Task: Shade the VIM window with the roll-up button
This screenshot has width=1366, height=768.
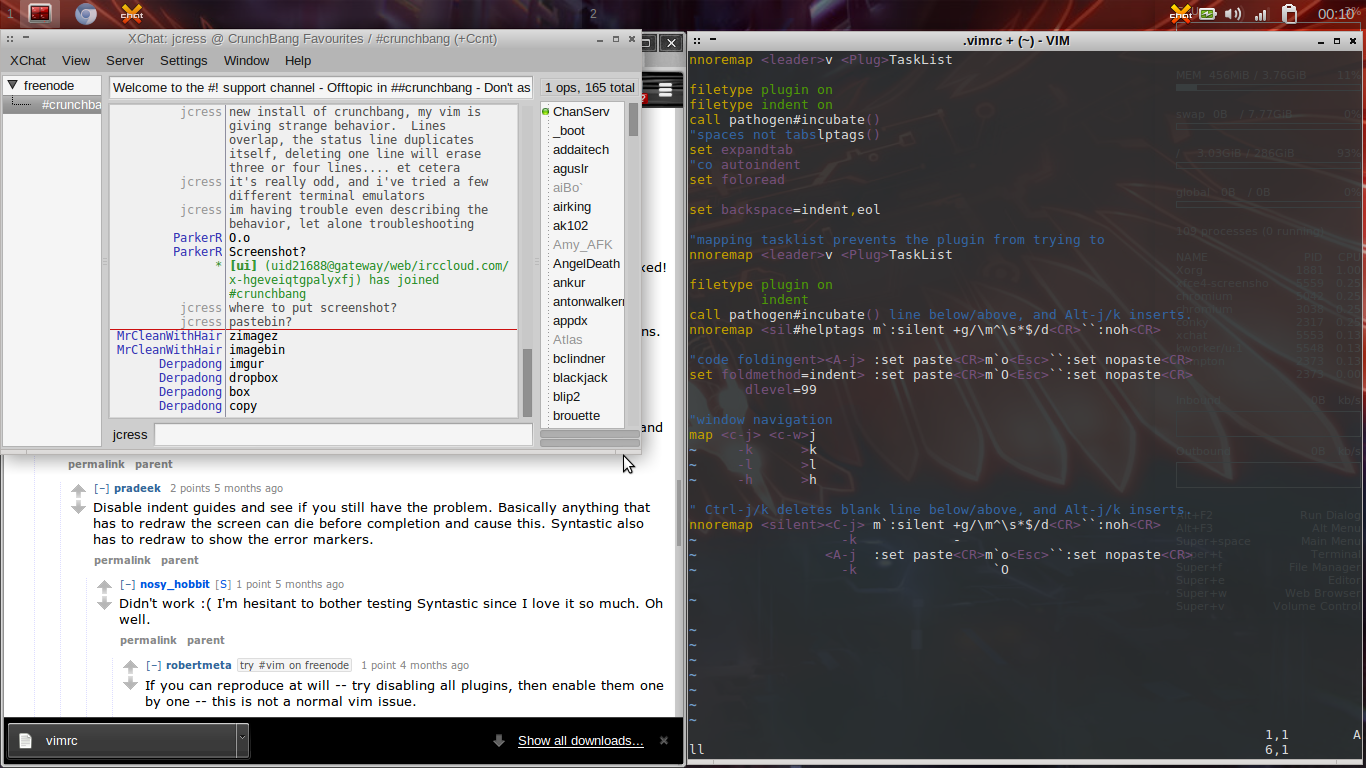Action: (x=713, y=40)
